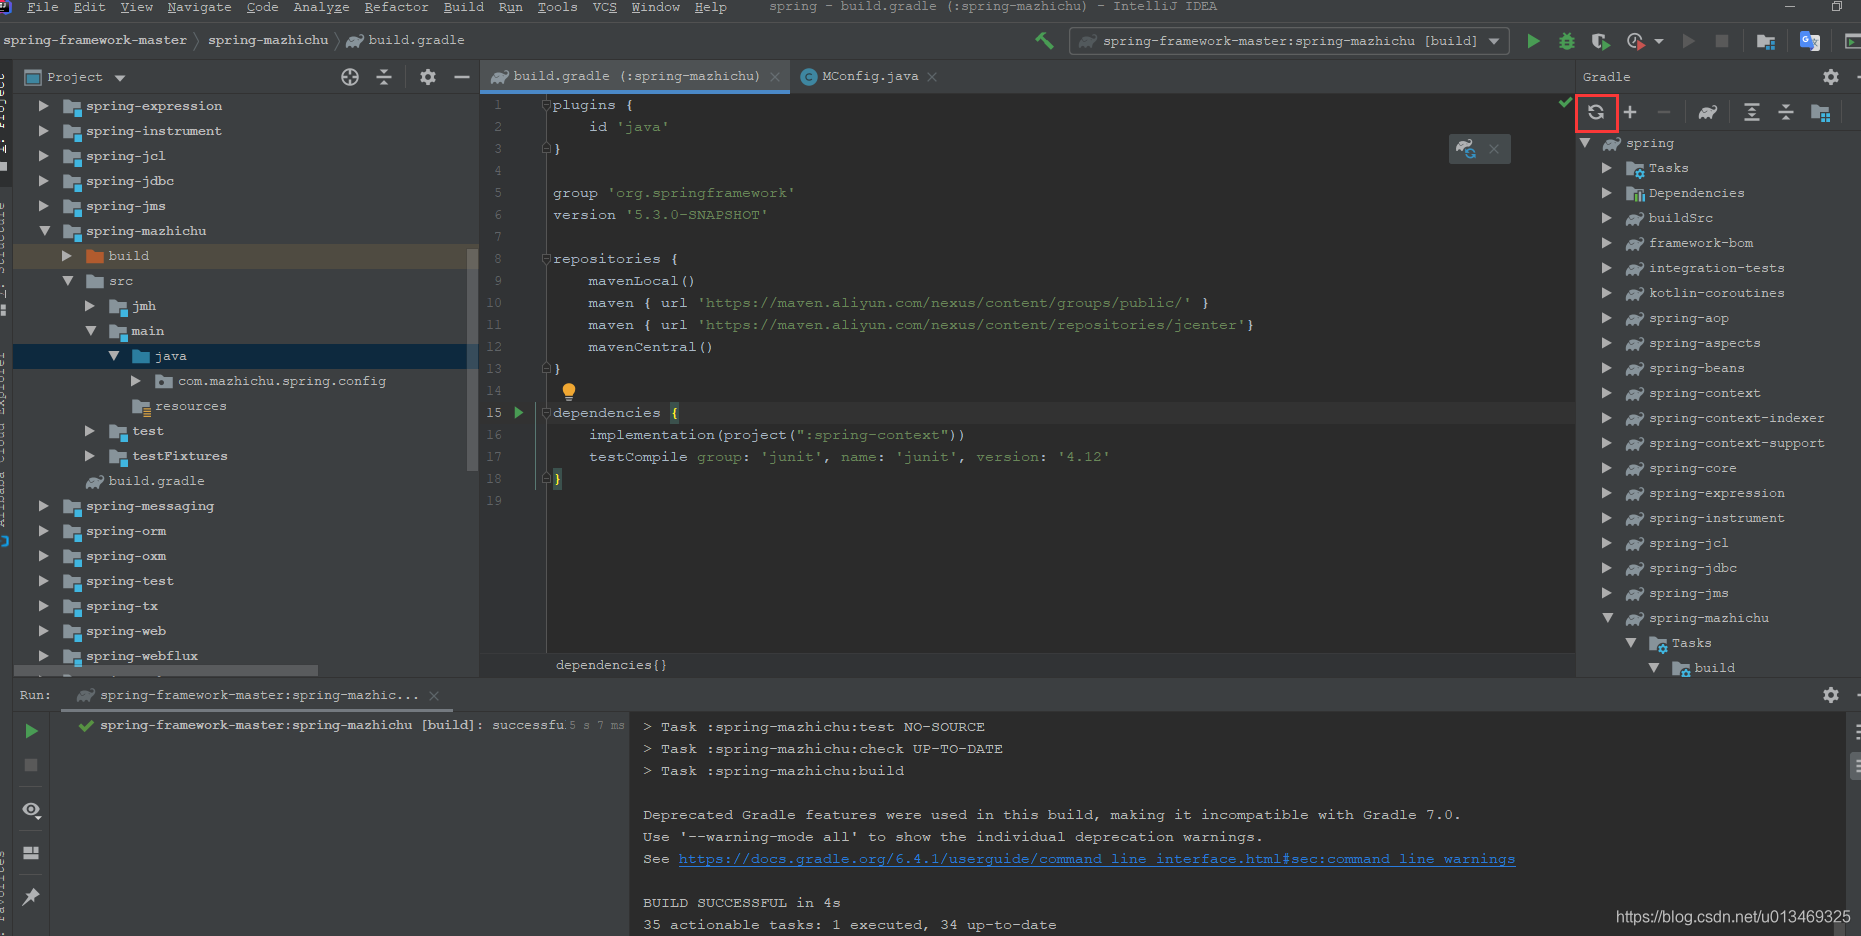Click spring-mazhichu breadcrumb in navigation bar

click(268, 40)
